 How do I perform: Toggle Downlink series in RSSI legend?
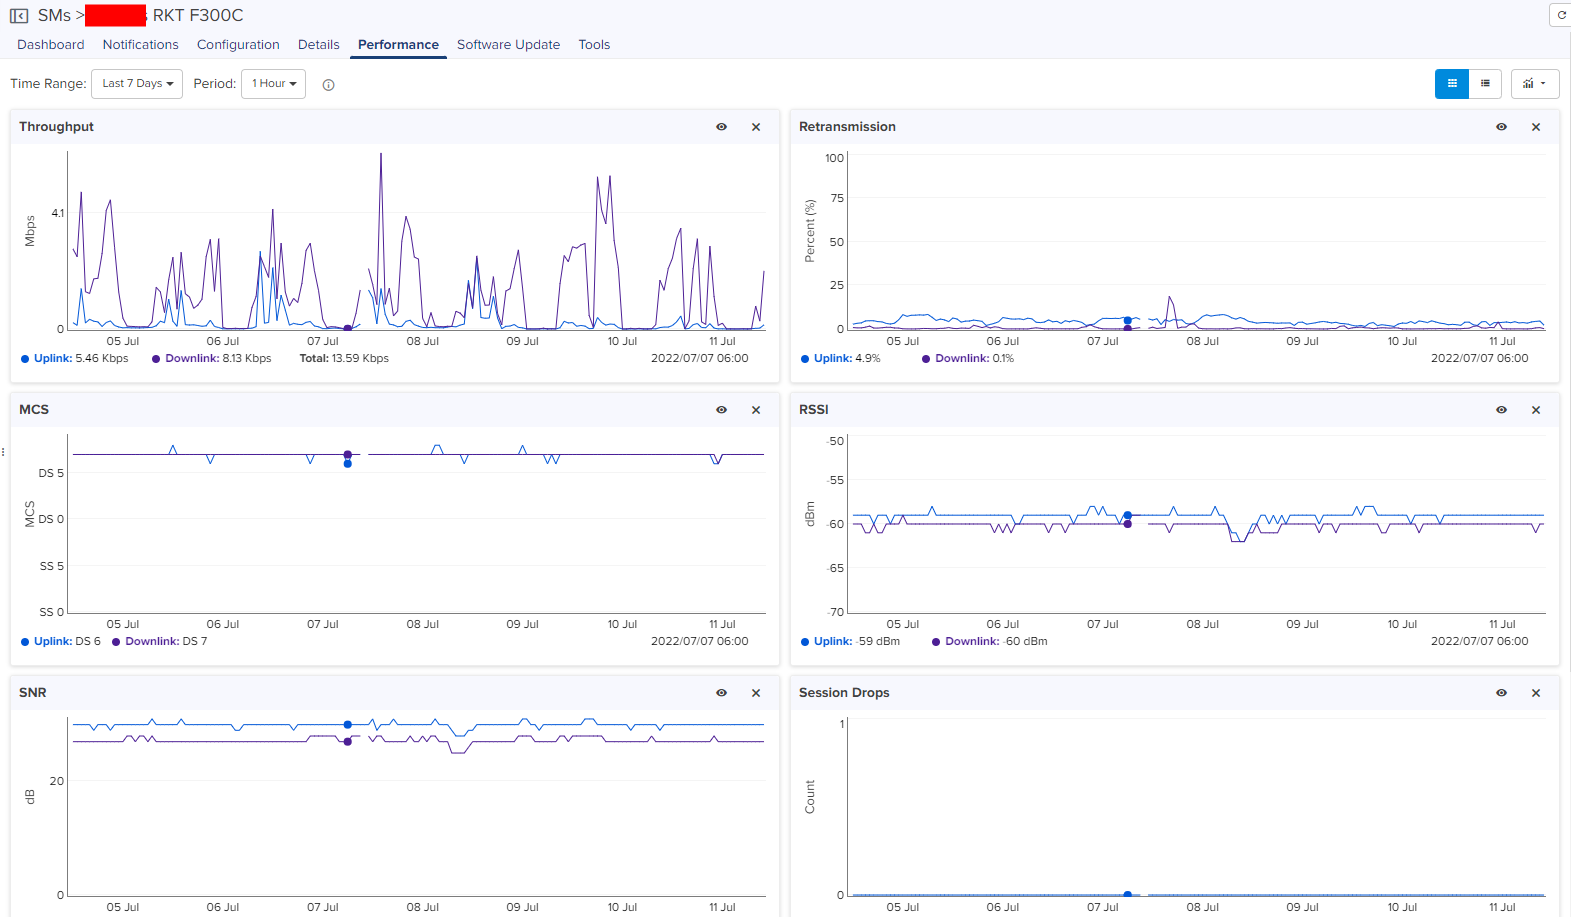971,641
